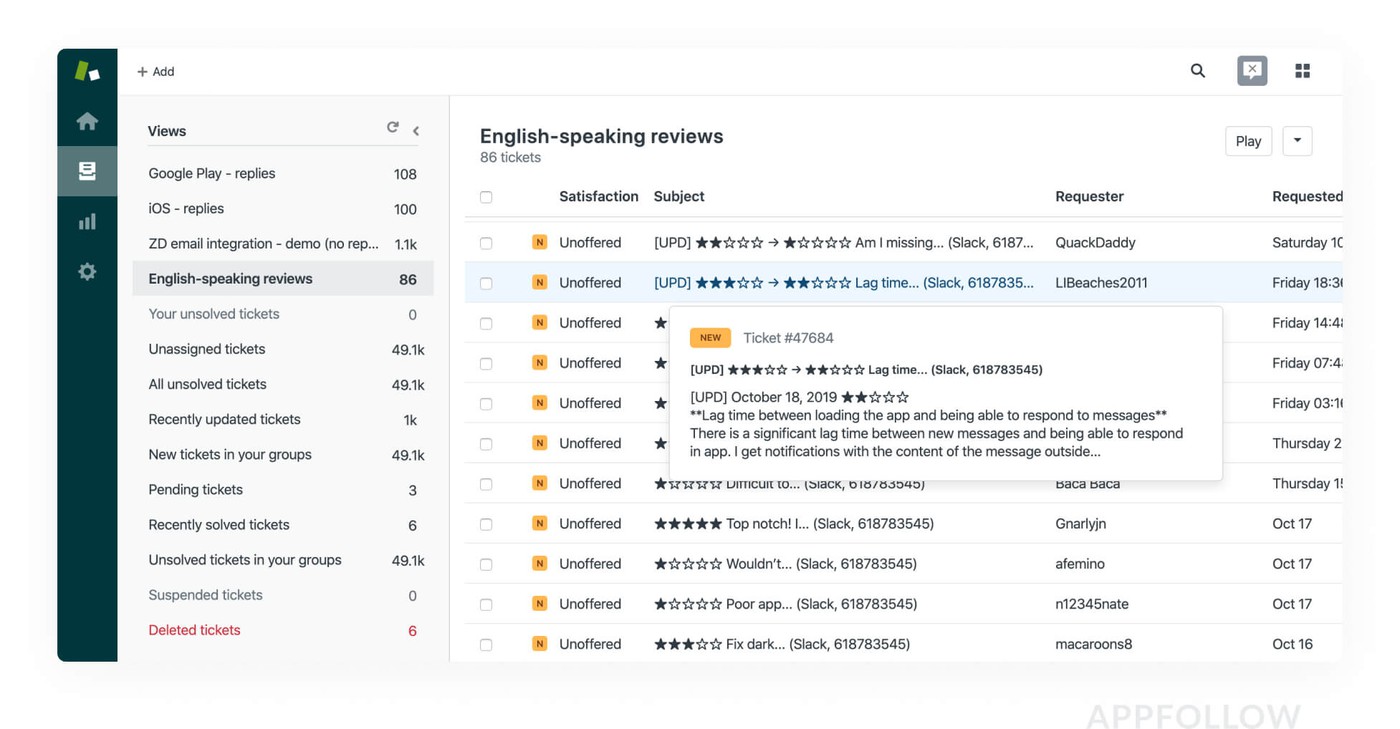1400x729 pixels.
Task: Click requester name QuackDaddy
Action: coord(1095,242)
